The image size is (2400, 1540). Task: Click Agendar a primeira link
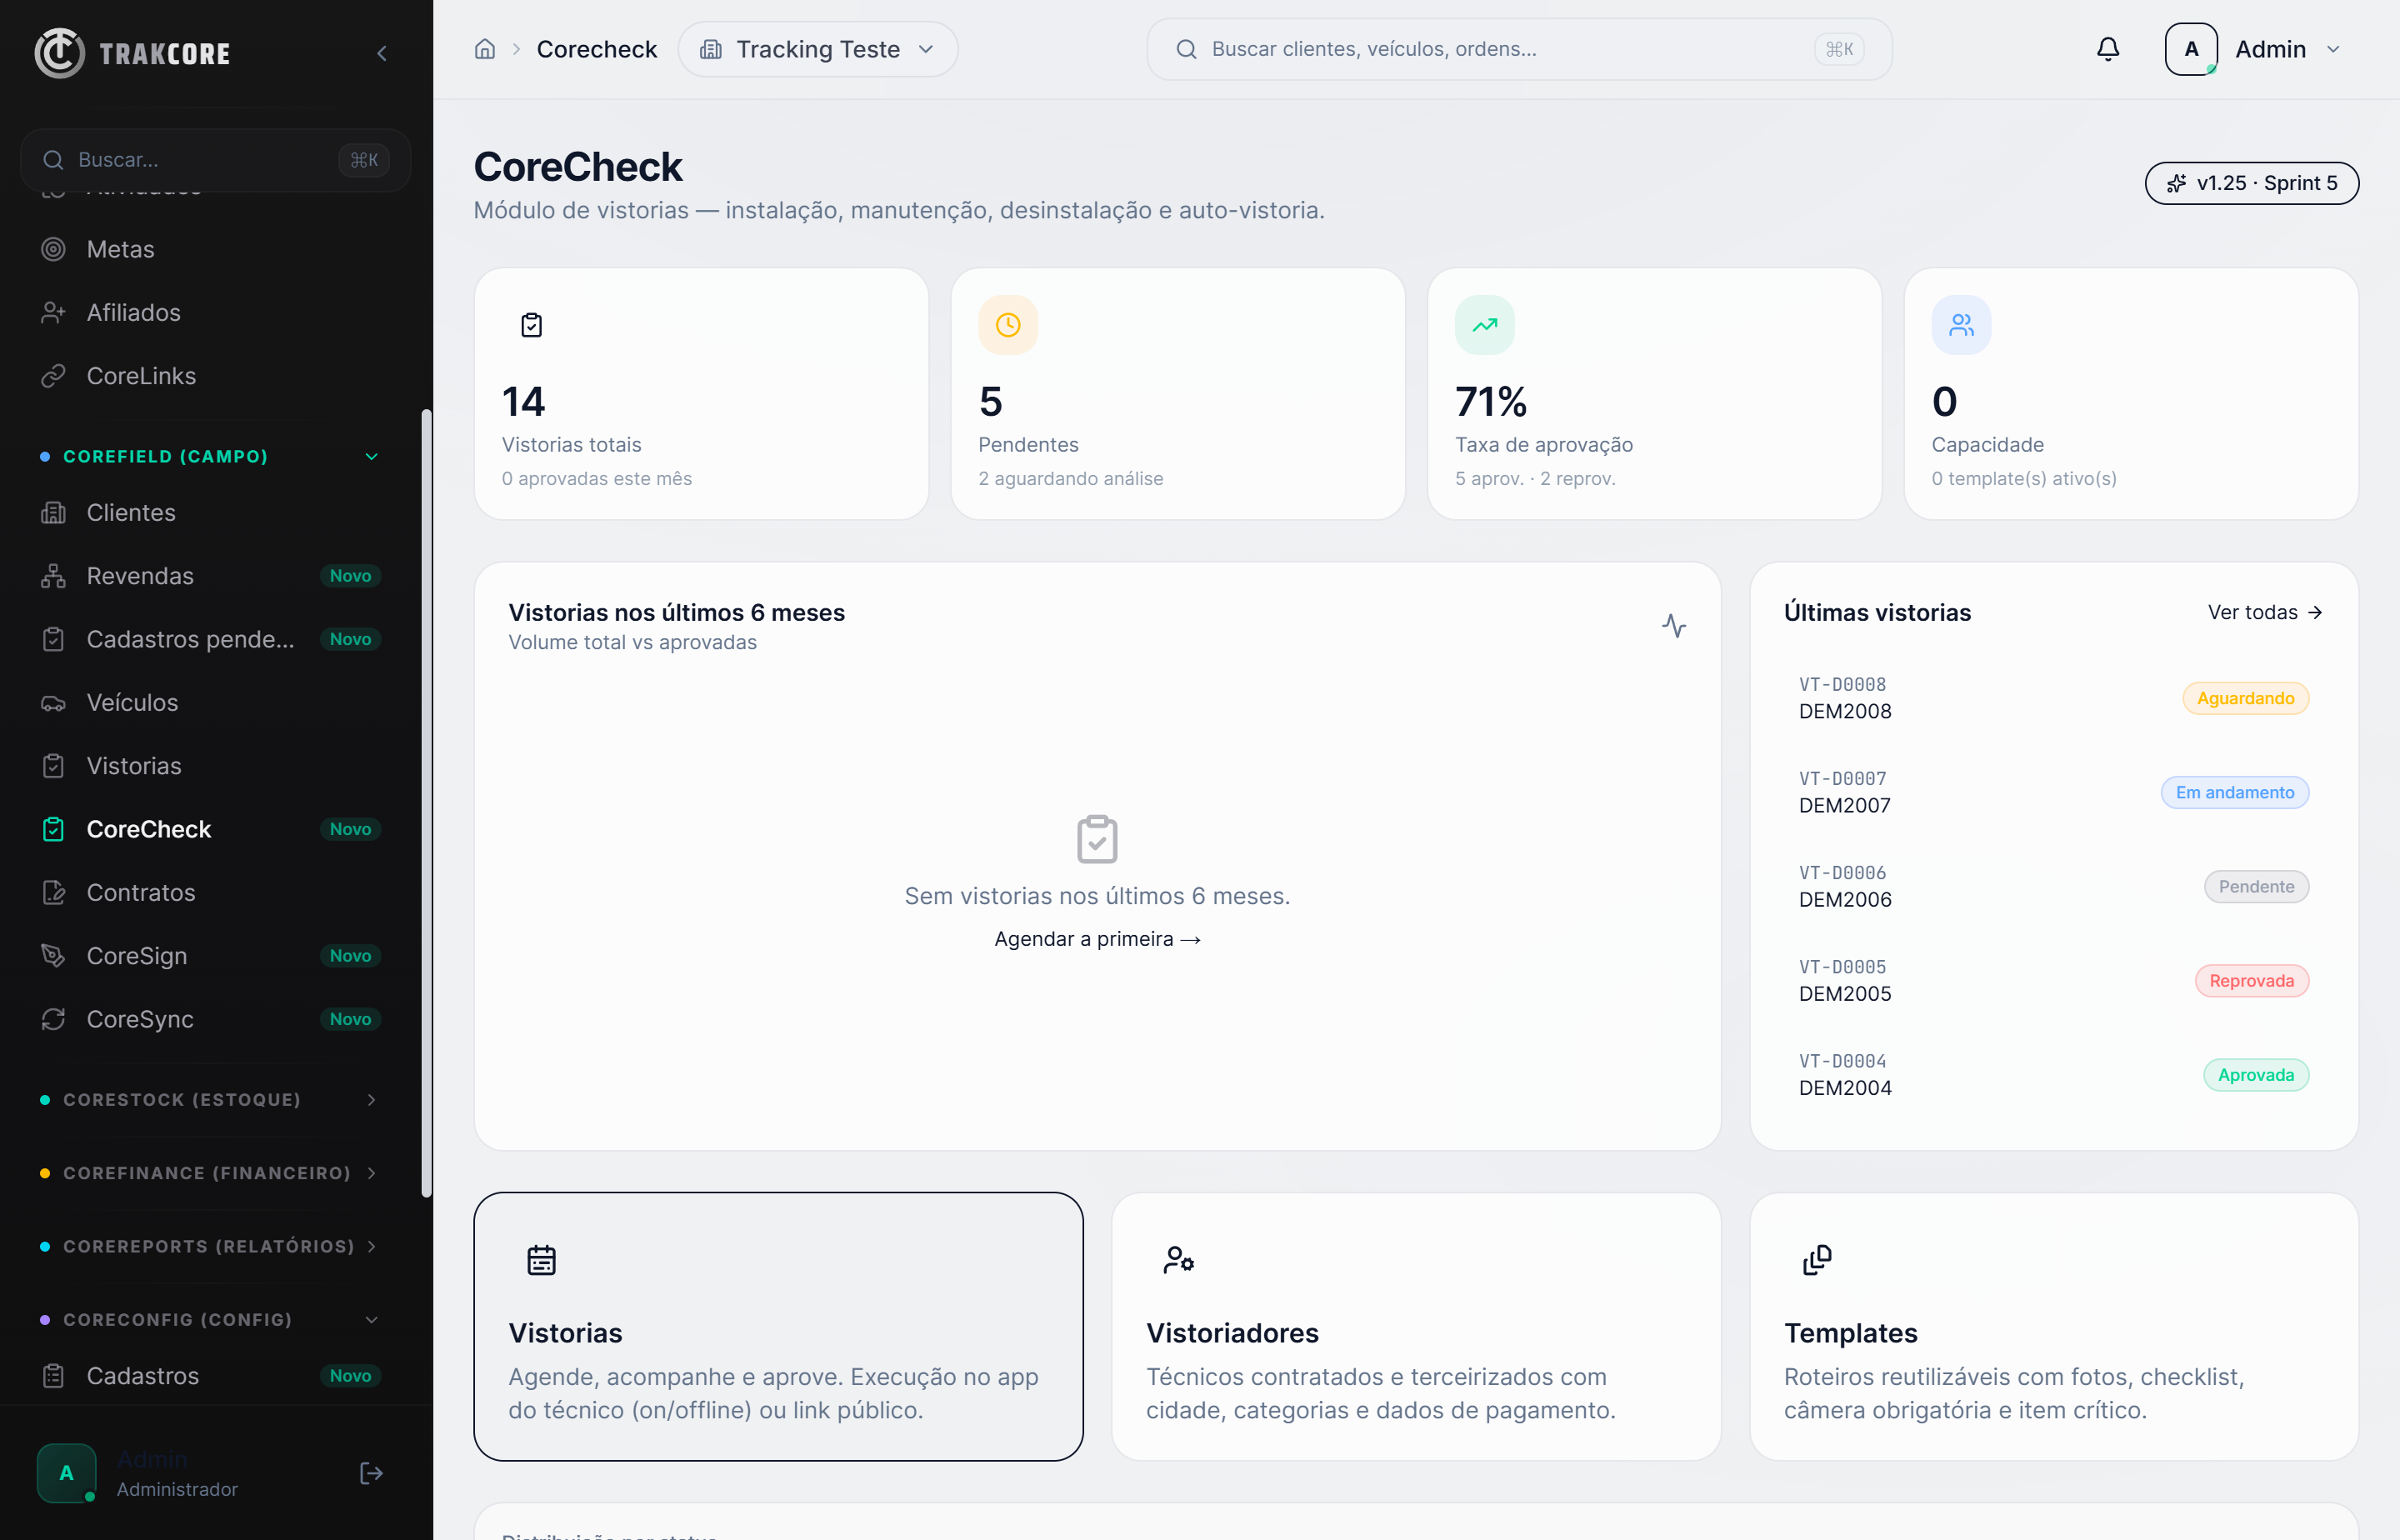(1097, 938)
